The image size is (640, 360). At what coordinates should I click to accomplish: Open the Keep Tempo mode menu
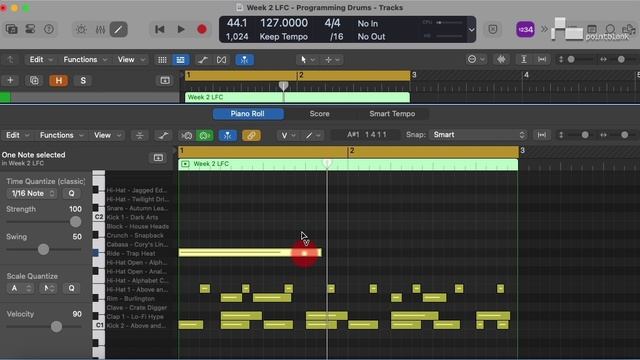tap(284, 37)
